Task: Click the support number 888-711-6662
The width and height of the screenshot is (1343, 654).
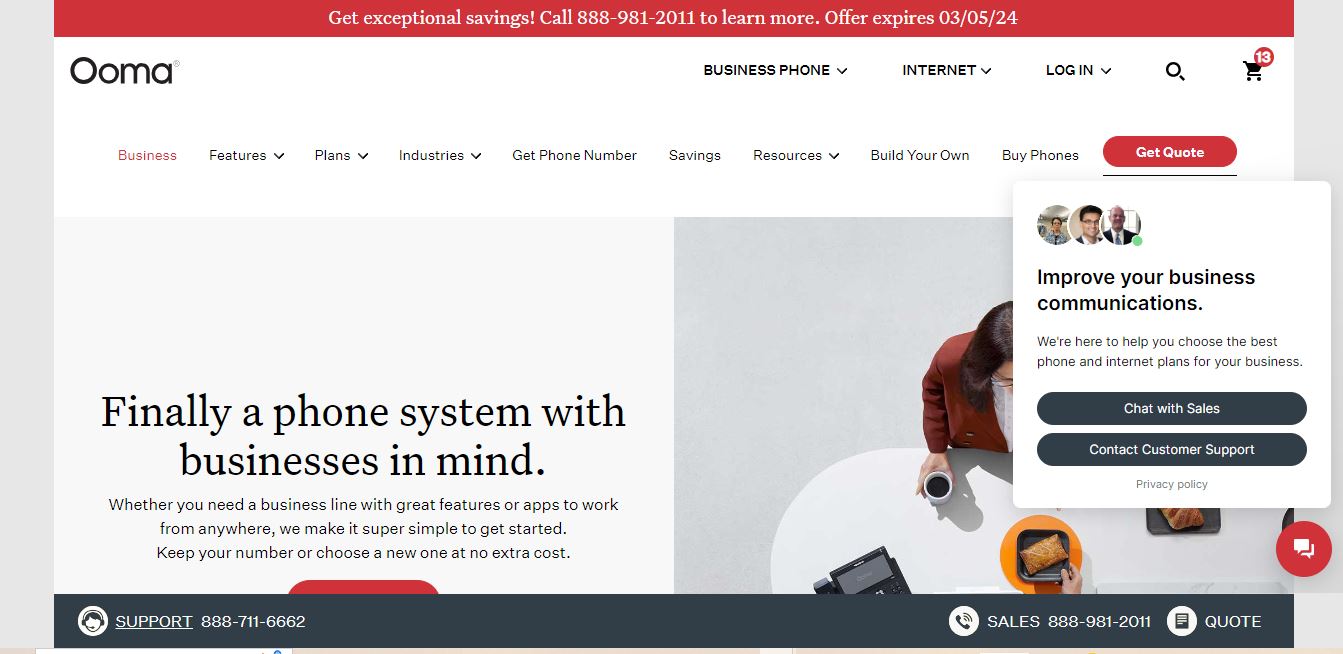Action: click(x=253, y=621)
